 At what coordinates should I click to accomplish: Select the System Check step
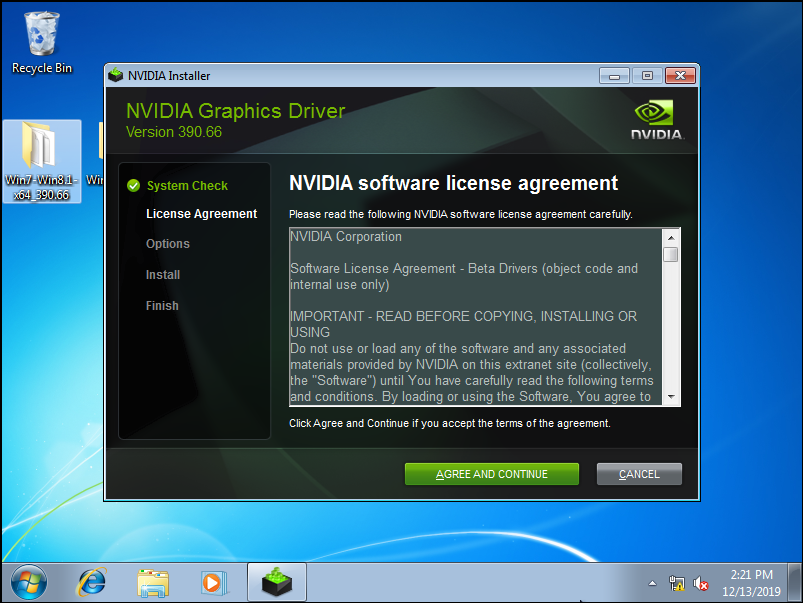187,185
